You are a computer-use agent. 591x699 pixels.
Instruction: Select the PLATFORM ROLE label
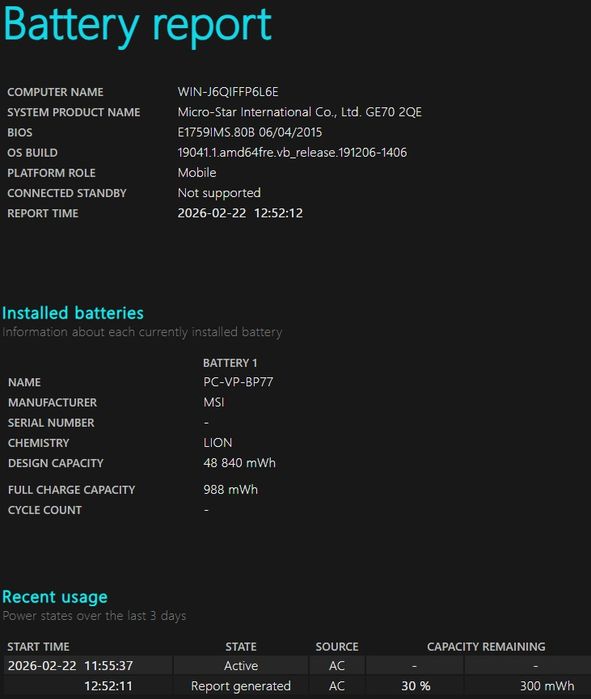coord(51,173)
